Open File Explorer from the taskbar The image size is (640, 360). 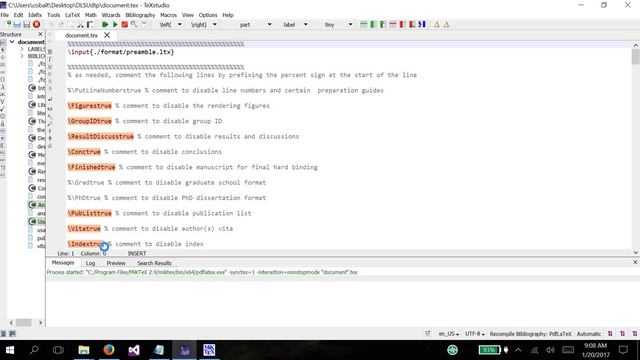tap(84, 350)
